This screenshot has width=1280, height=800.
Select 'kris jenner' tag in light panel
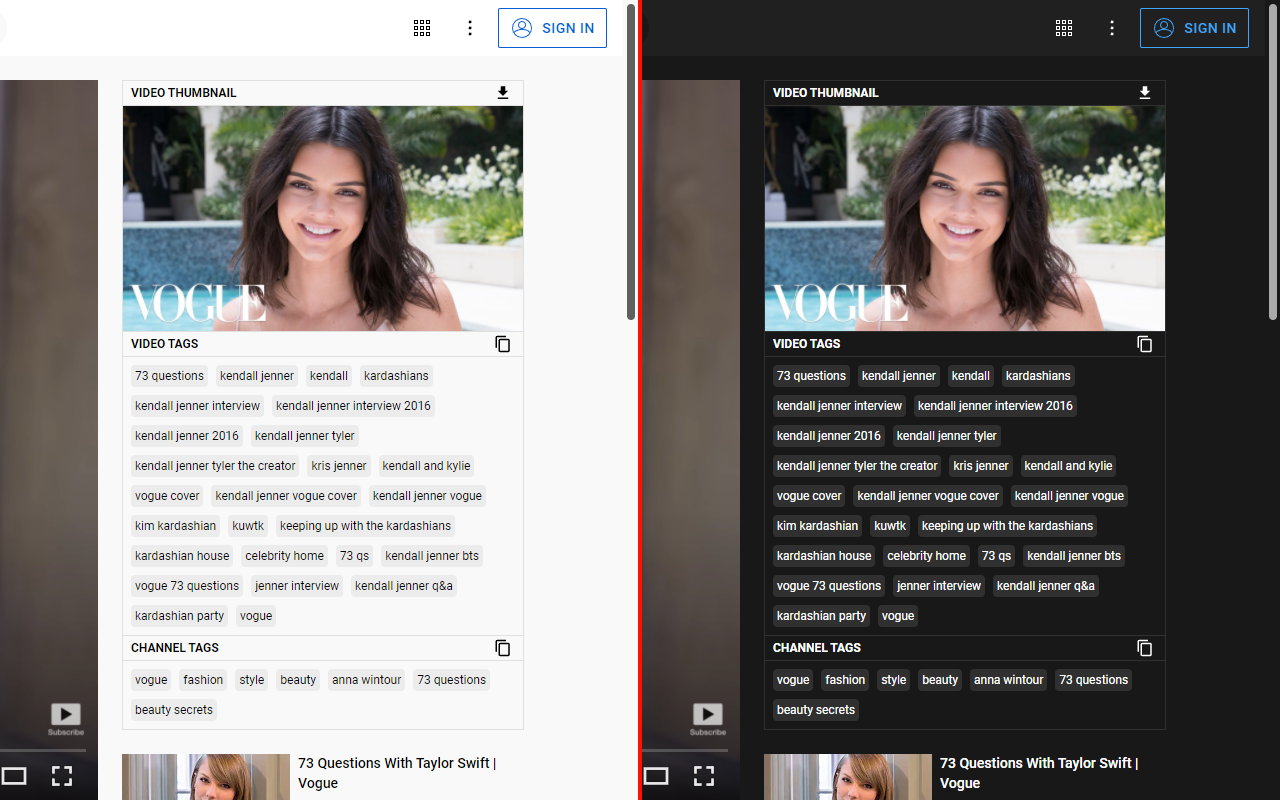(339, 466)
